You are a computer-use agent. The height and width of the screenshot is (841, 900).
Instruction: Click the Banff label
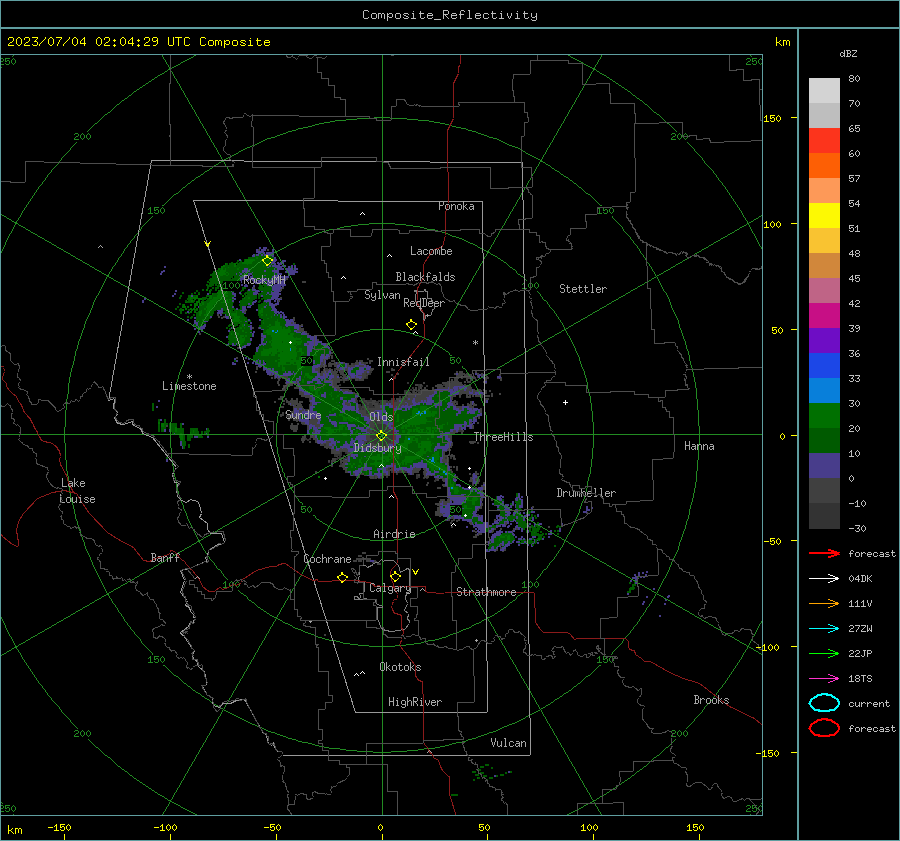coord(165,557)
